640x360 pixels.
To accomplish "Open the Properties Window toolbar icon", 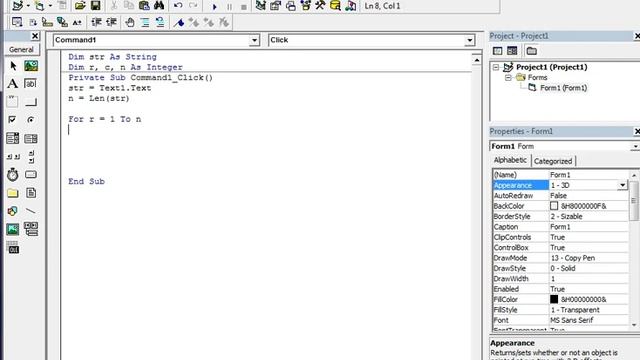I will point(276,6).
